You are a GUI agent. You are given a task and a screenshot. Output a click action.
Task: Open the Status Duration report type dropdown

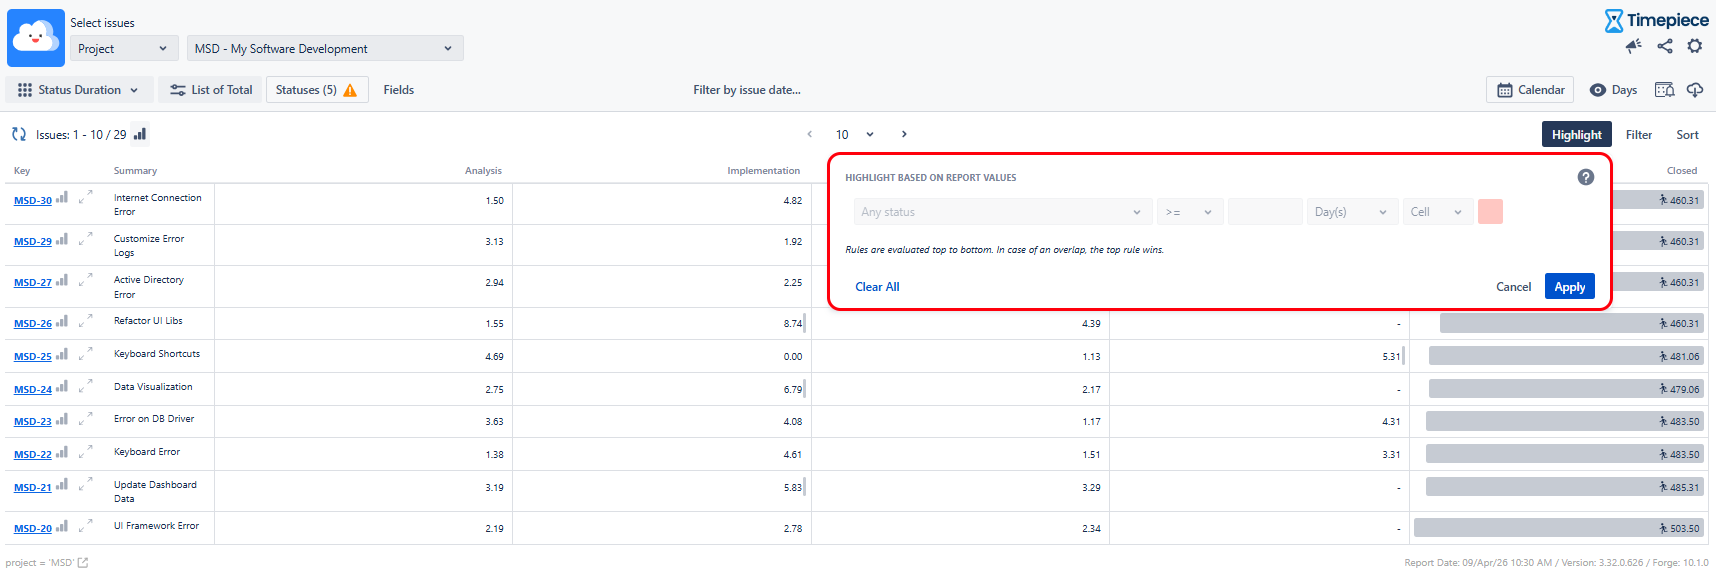coord(79,90)
